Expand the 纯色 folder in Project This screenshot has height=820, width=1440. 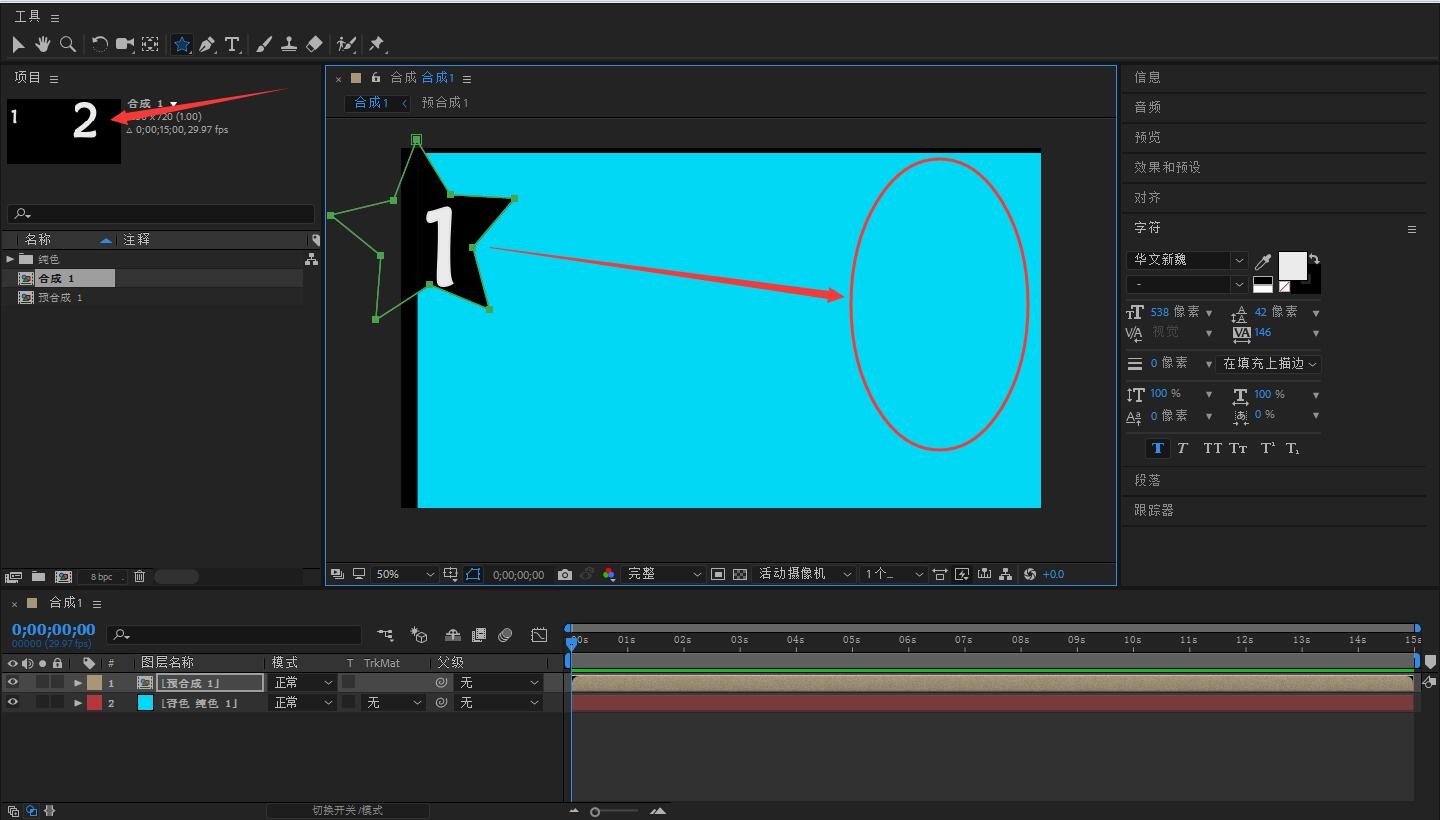pos(10,259)
